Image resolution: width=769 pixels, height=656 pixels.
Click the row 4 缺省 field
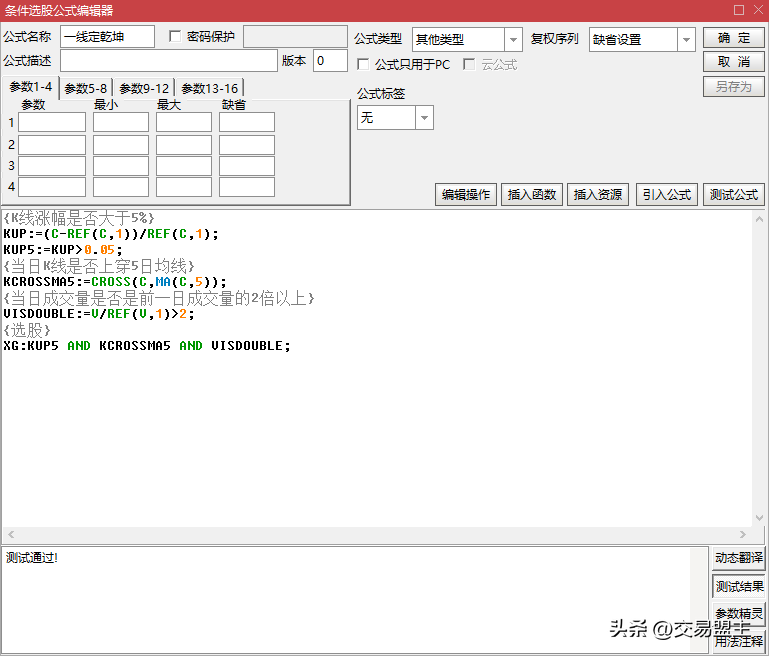(x=247, y=187)
